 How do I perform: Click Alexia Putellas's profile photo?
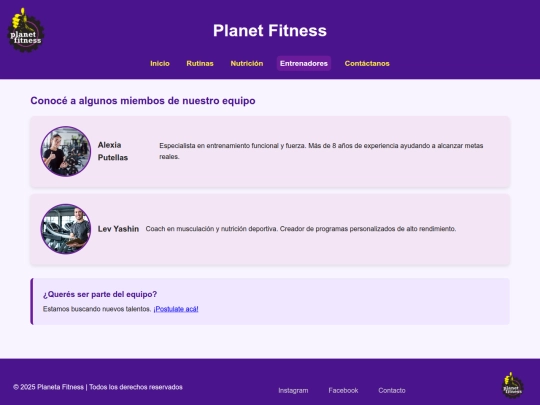click(66, 151)
